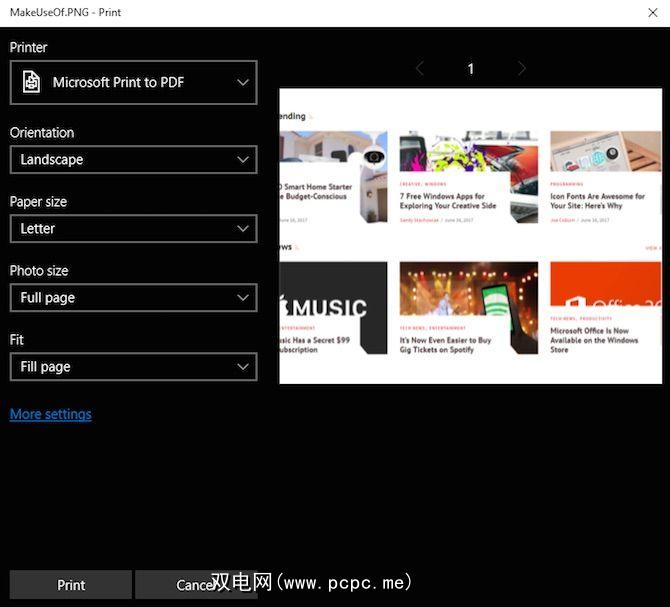This screenshot has width=670, height=607.
Task: Click the MakeUseOf.PNG - Print window title
Action: pyautogui.click(x=65, y=12)
